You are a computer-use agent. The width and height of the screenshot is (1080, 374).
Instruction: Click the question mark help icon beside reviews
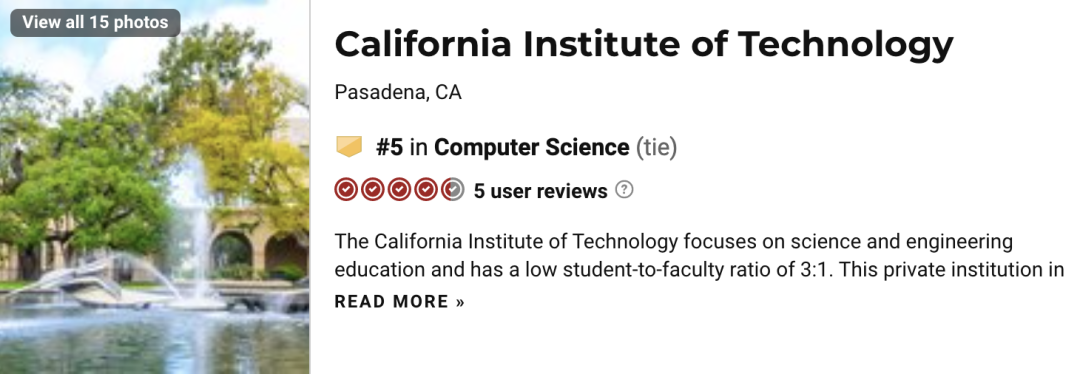tap(624, 189)
